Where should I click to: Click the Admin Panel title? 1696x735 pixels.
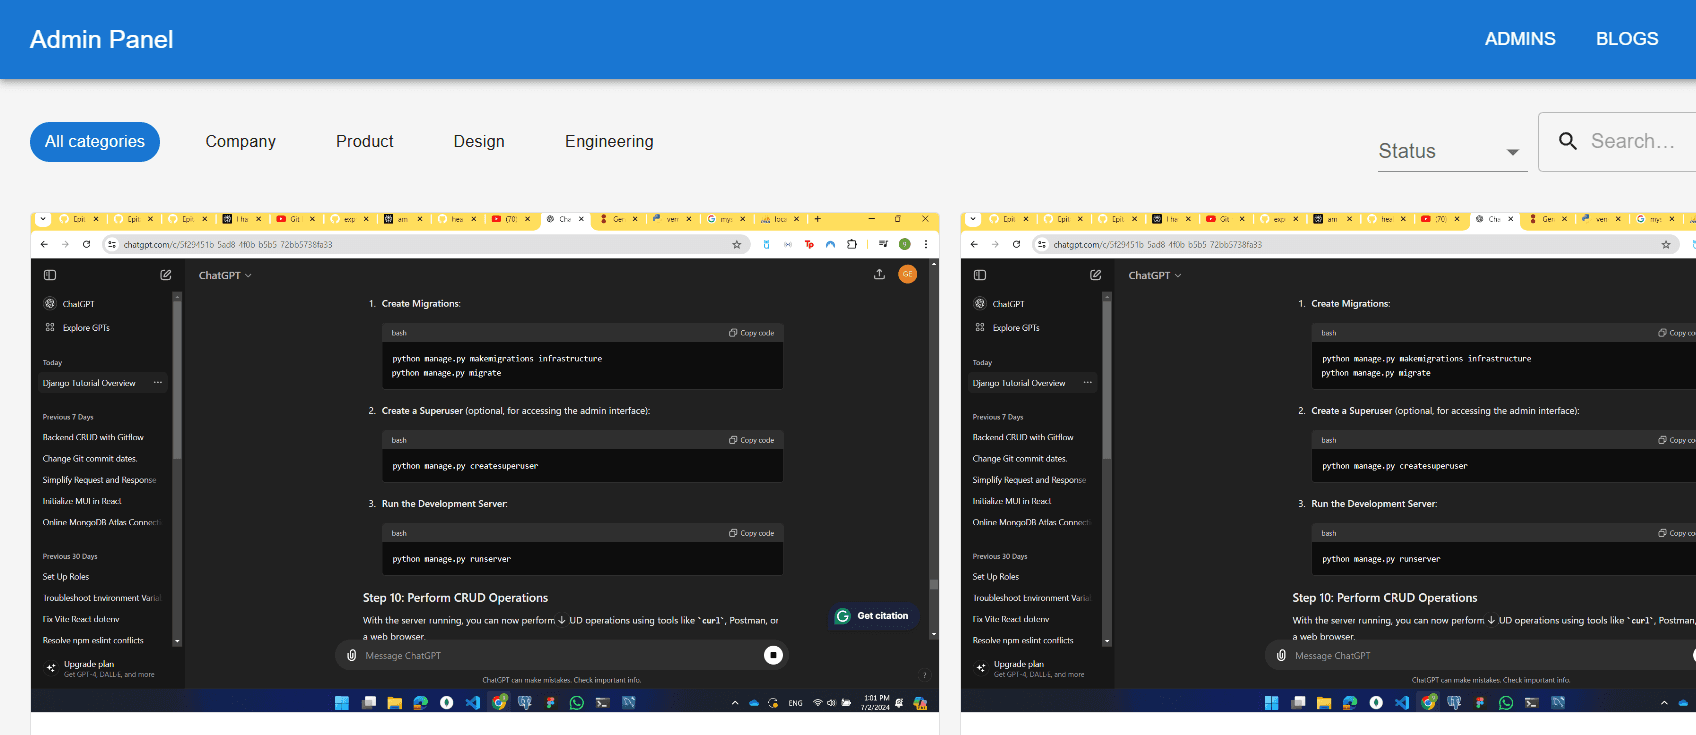(101, 39)
